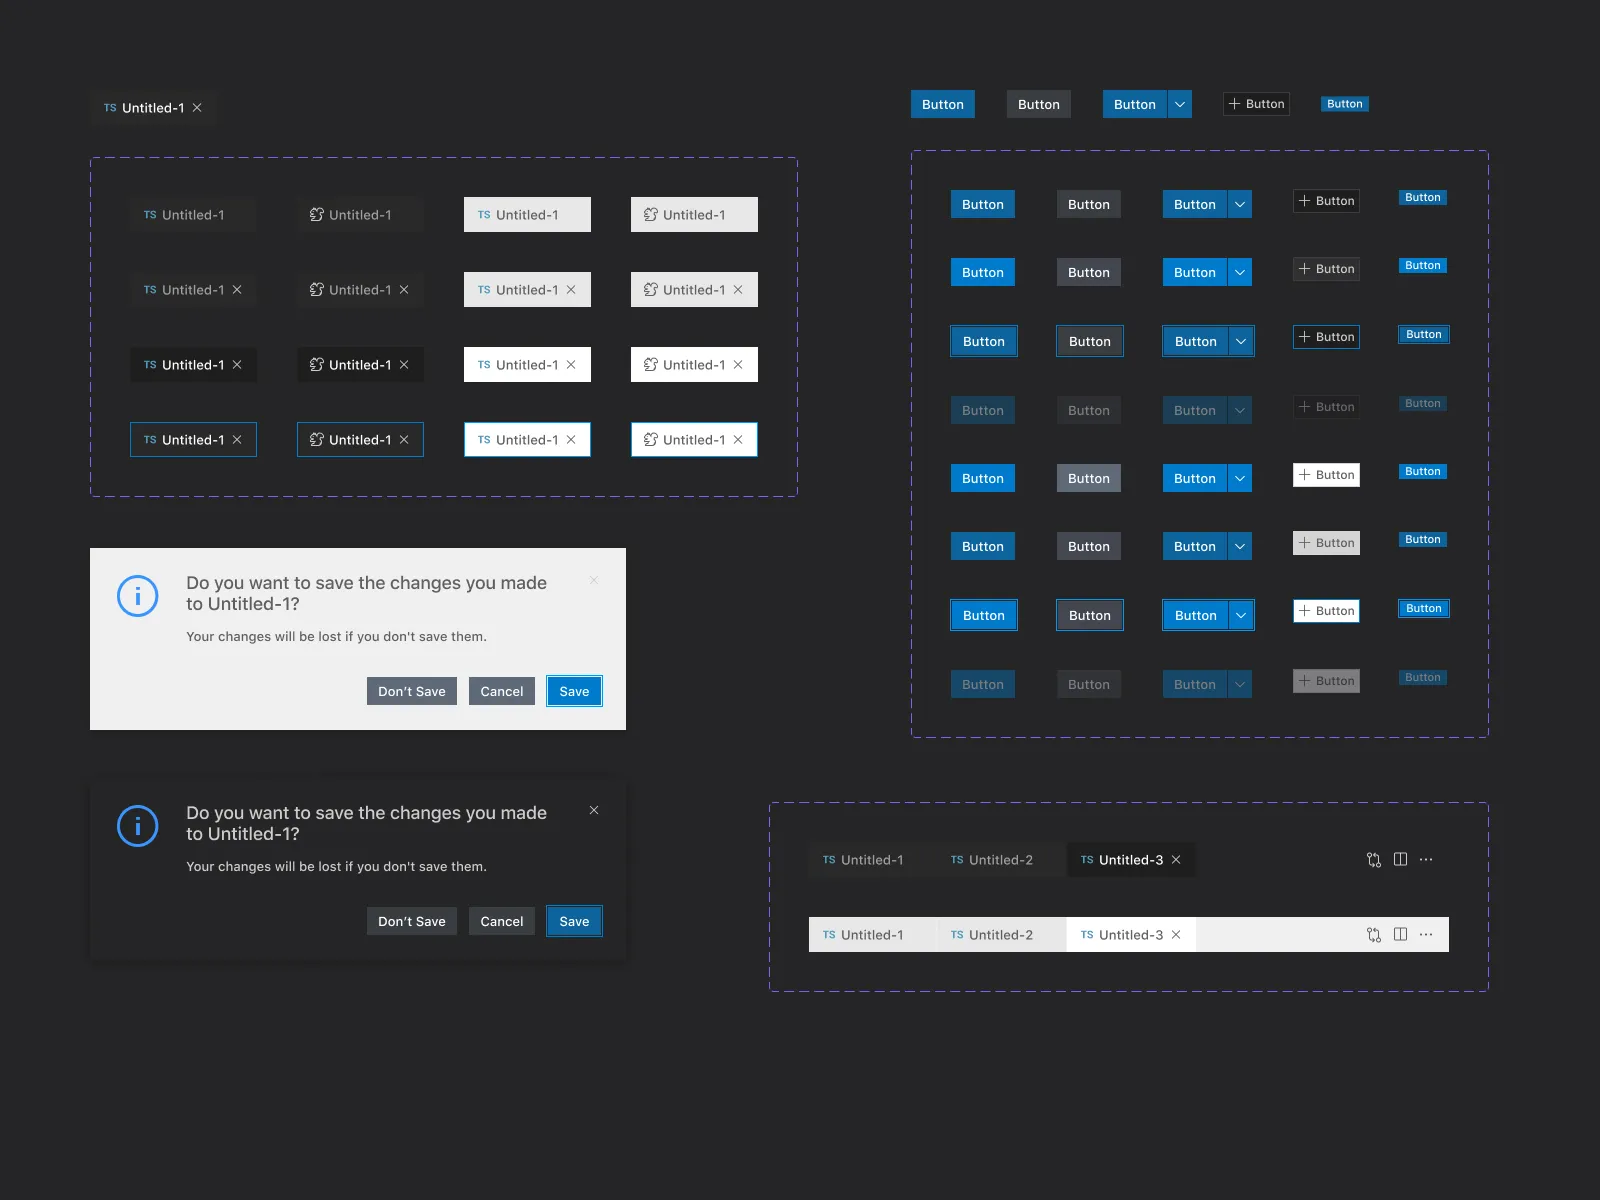Click the TS language icon on the standalone Untitled-1 tab
Screen dimensions: 1600x1200
(110, 107)
